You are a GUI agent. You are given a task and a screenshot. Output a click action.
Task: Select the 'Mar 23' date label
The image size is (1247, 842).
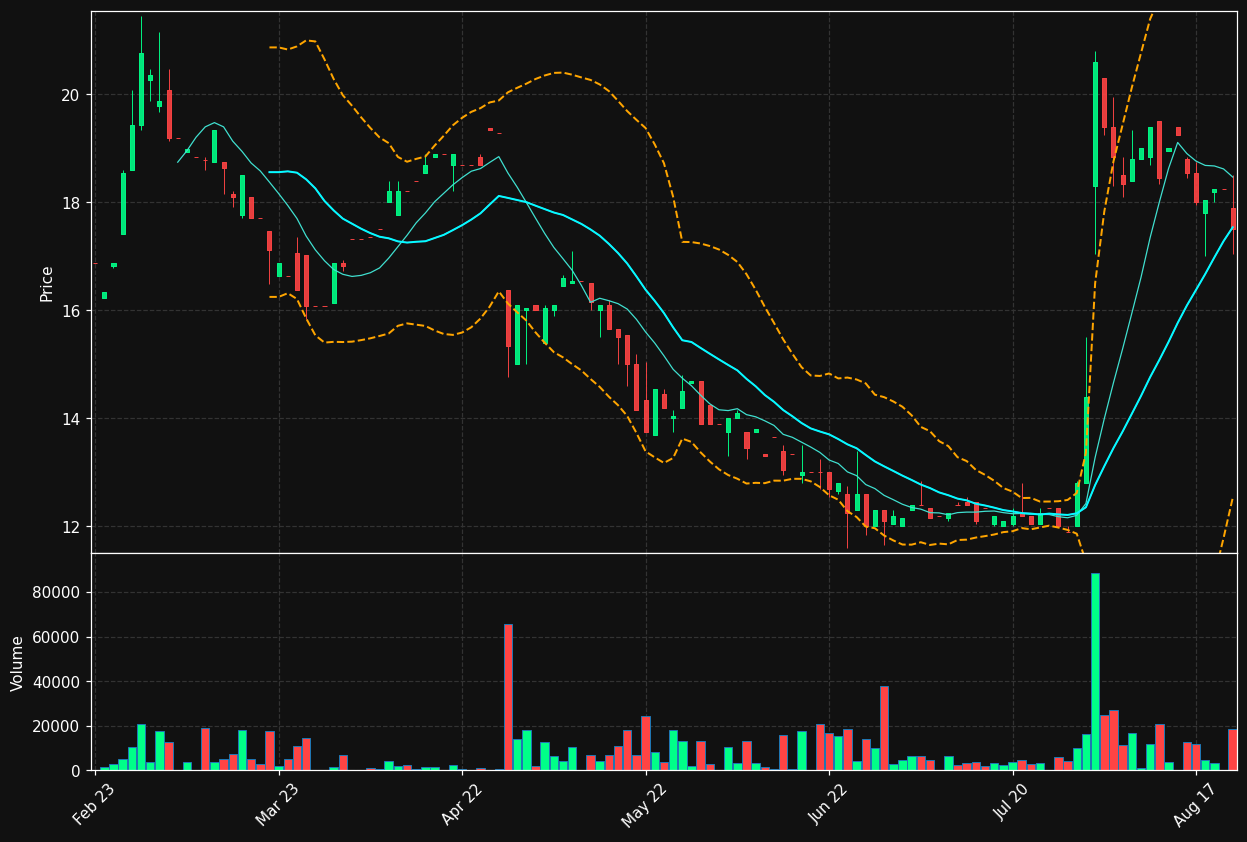277,804
